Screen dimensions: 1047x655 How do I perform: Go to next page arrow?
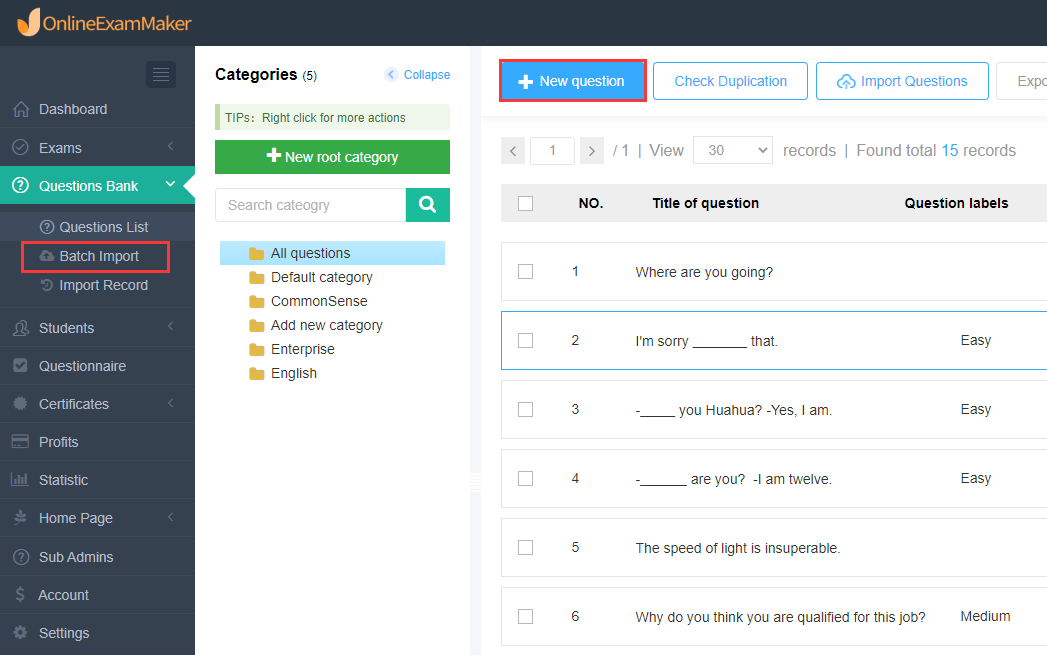click(x=592, y=151)
